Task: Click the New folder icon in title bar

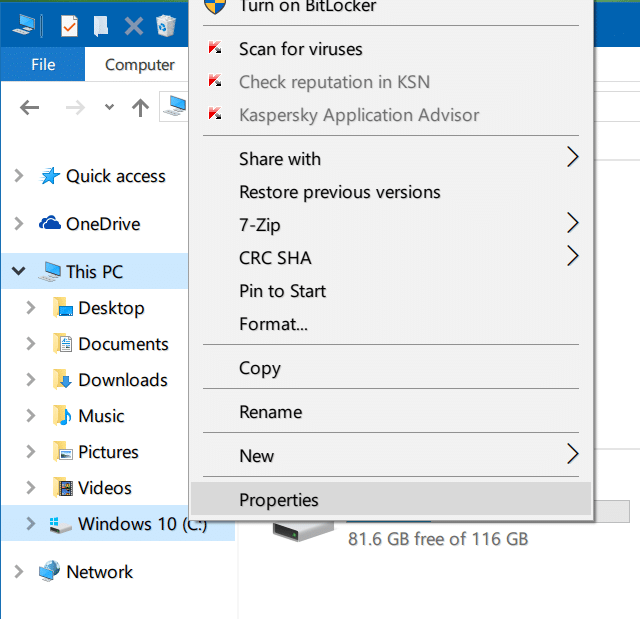Action: (x=101, y=27)
